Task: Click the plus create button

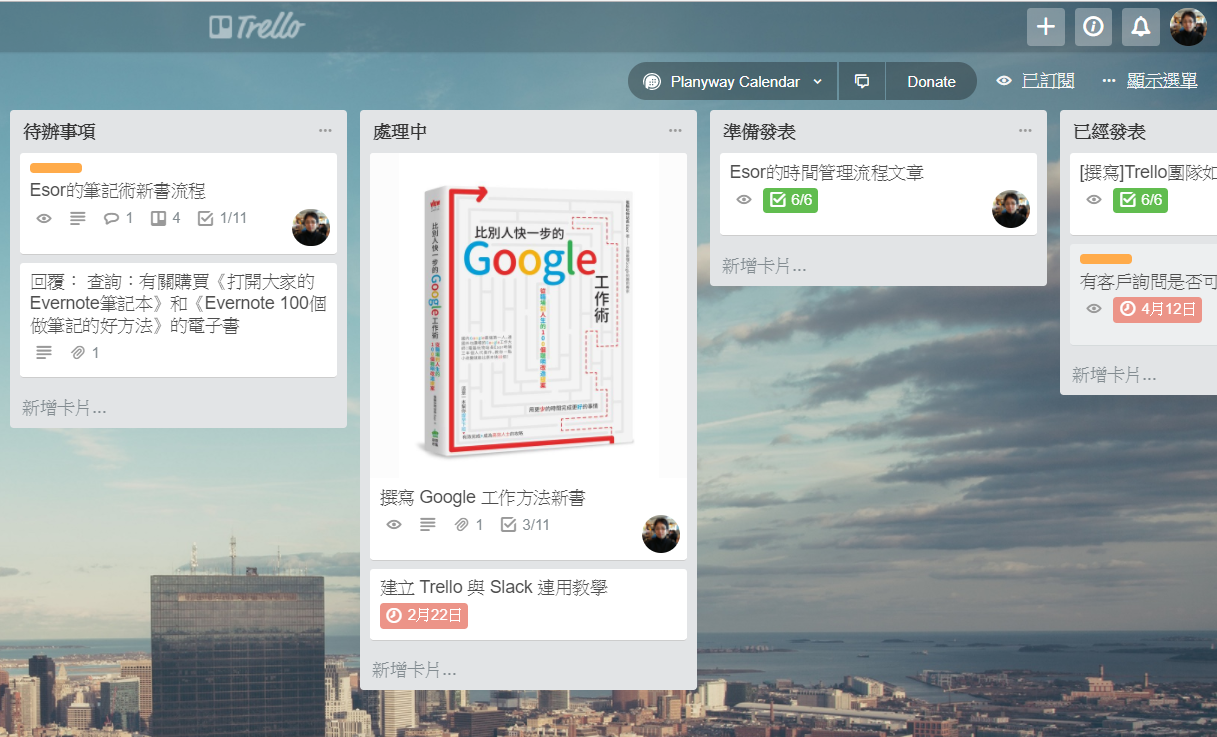Action: click(x=1045, y=27)
